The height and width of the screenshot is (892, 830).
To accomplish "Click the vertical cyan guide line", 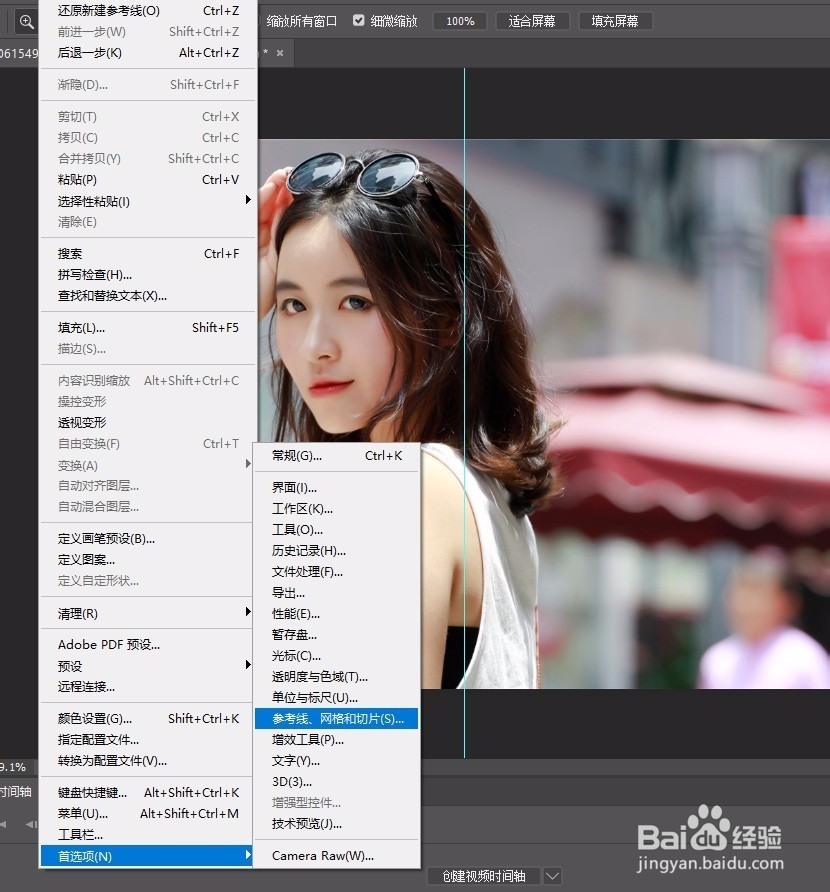I will pos(464,413).
